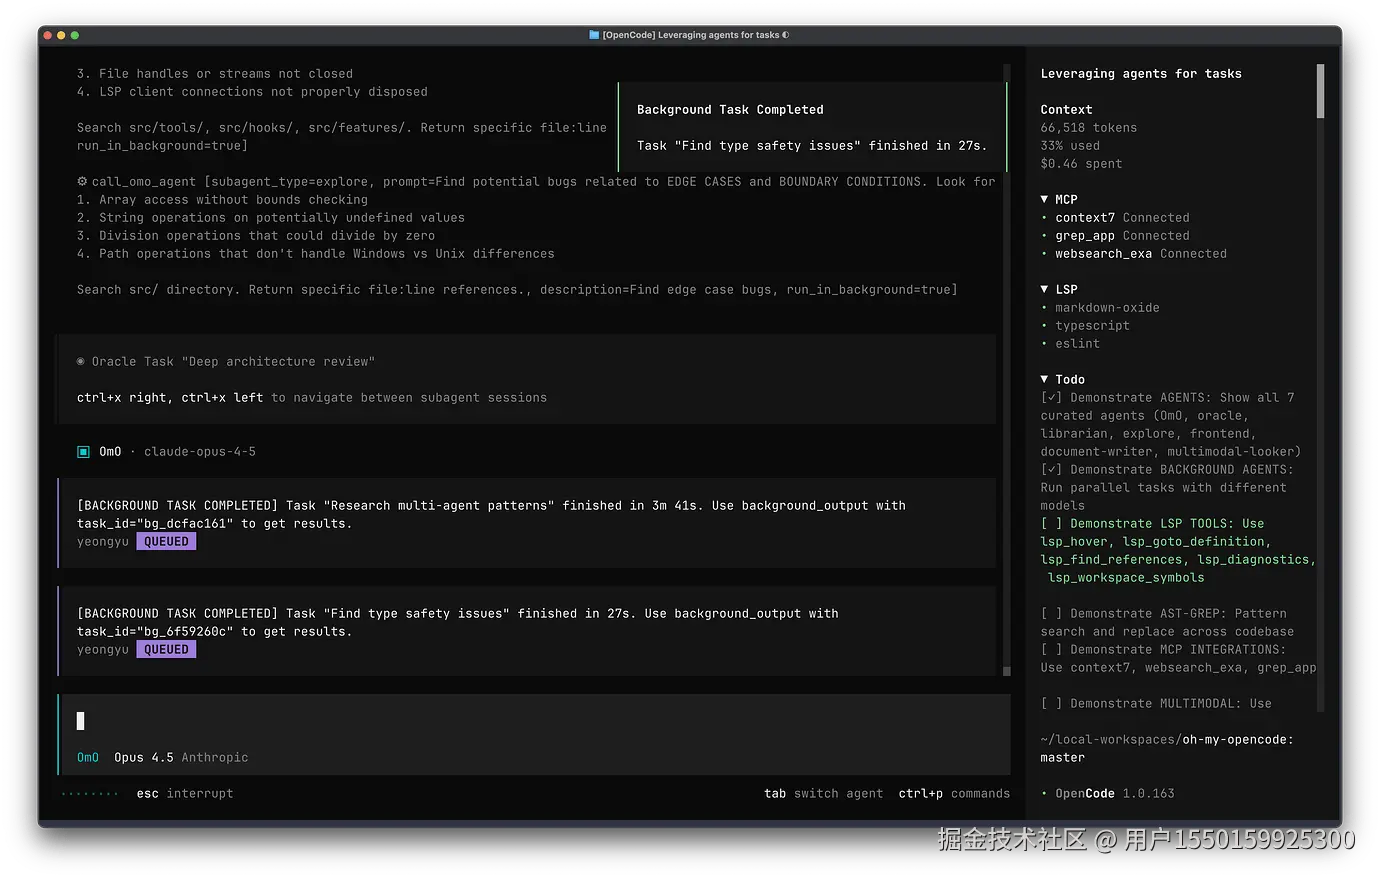Image resolution: width=1380 pixels, height=878 pixels.
Task: Click the folder icon in the title bar
Action: [594, 35]
